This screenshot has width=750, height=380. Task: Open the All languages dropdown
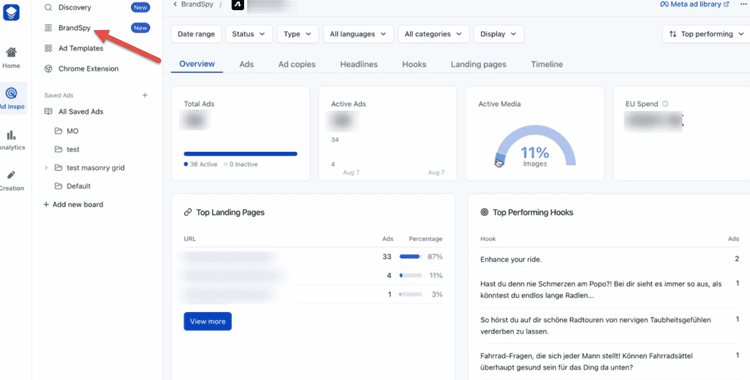(358, 34)
